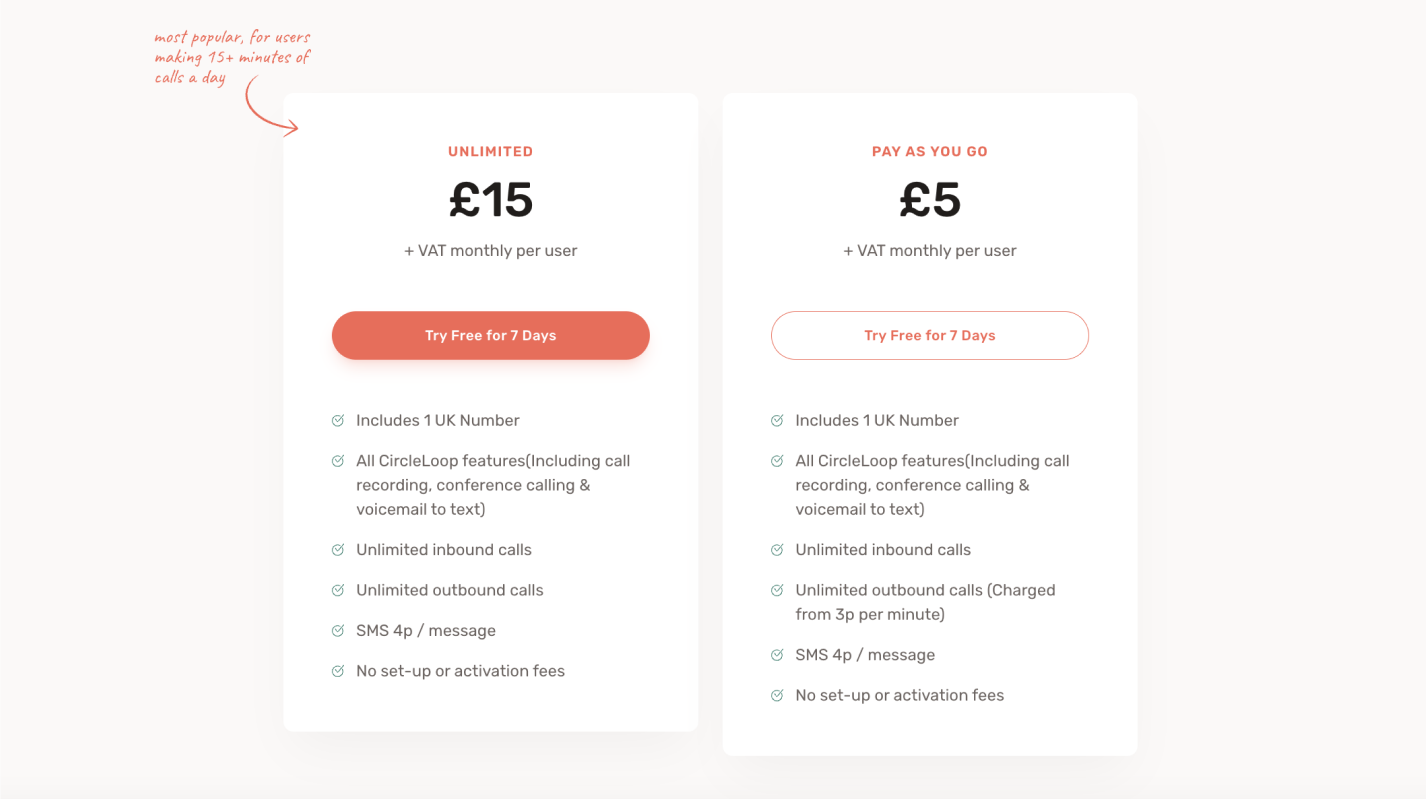Click the SMS 4p per message check icon on Unlimited
The width and height of the screenshot is (1426, 799).
(x=336, y=630)
